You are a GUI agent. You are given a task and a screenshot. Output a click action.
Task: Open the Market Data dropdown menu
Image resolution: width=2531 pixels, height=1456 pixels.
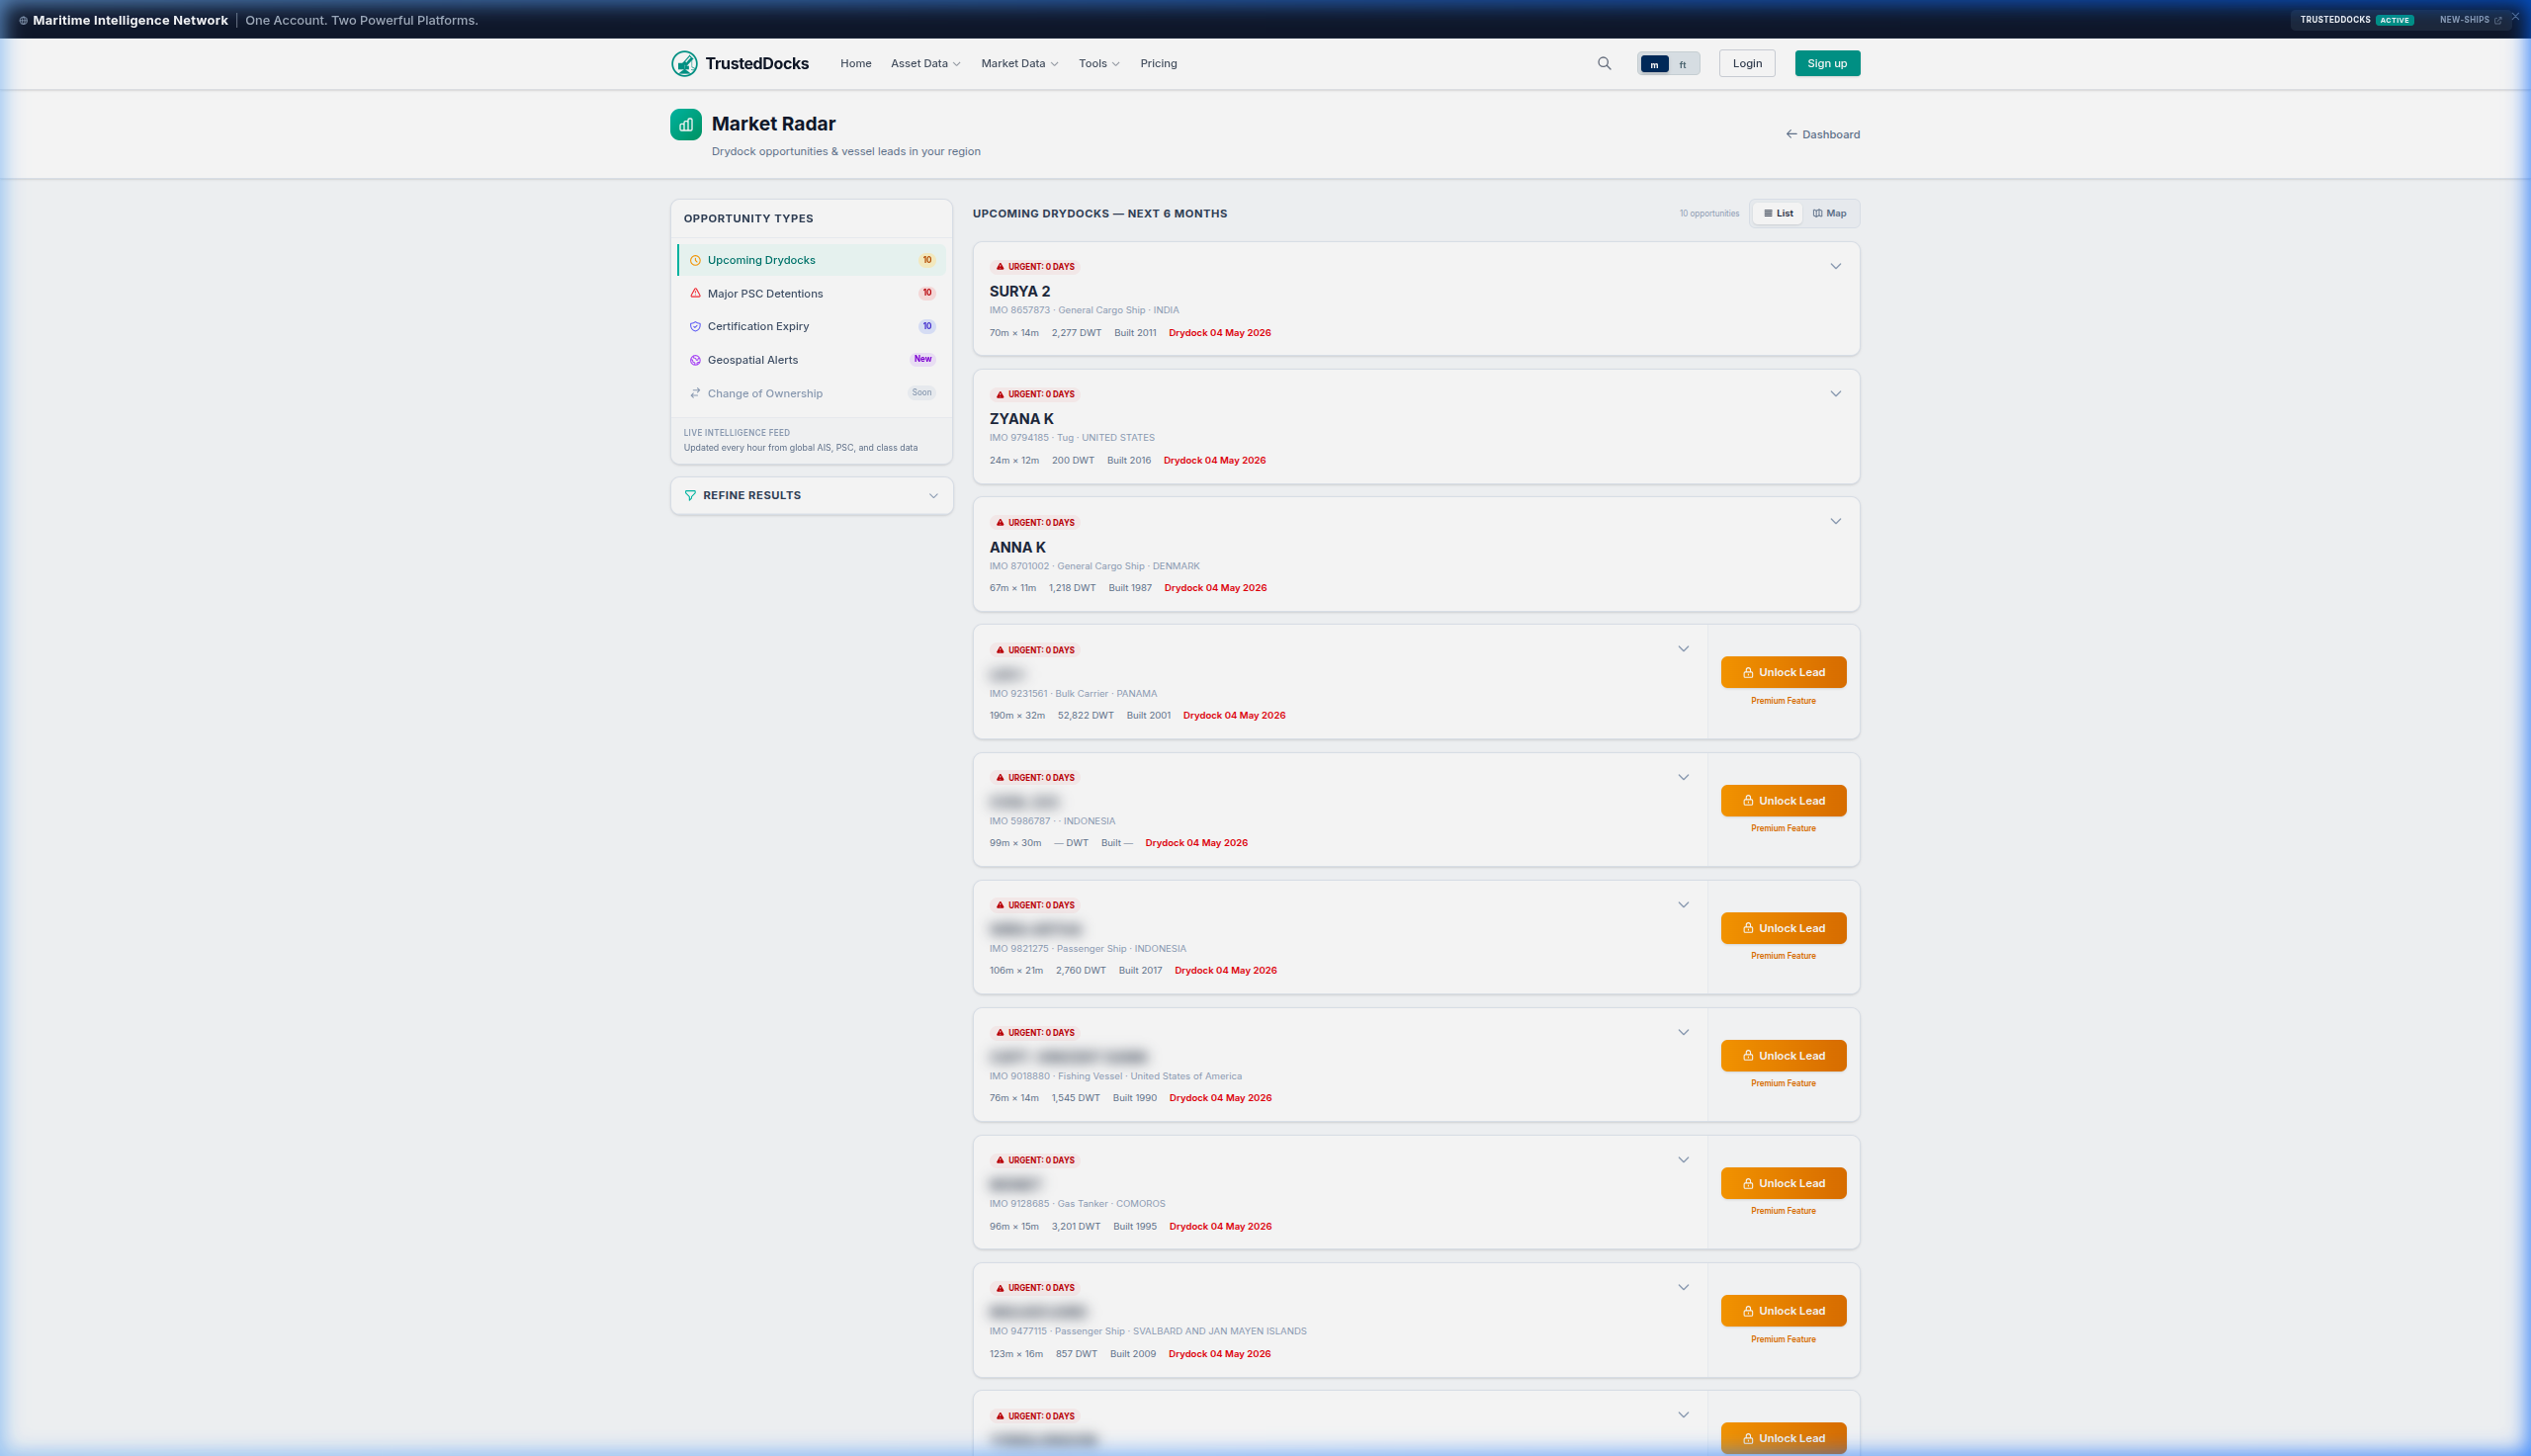click(x=1019, y=63)
